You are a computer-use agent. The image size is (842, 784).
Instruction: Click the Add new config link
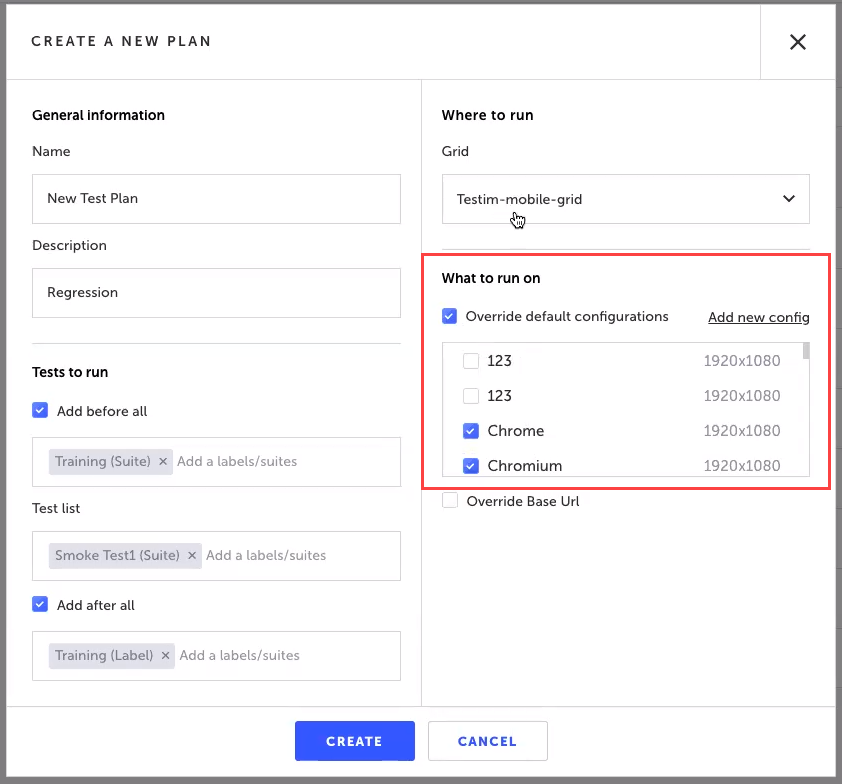[x=758, y=317]
